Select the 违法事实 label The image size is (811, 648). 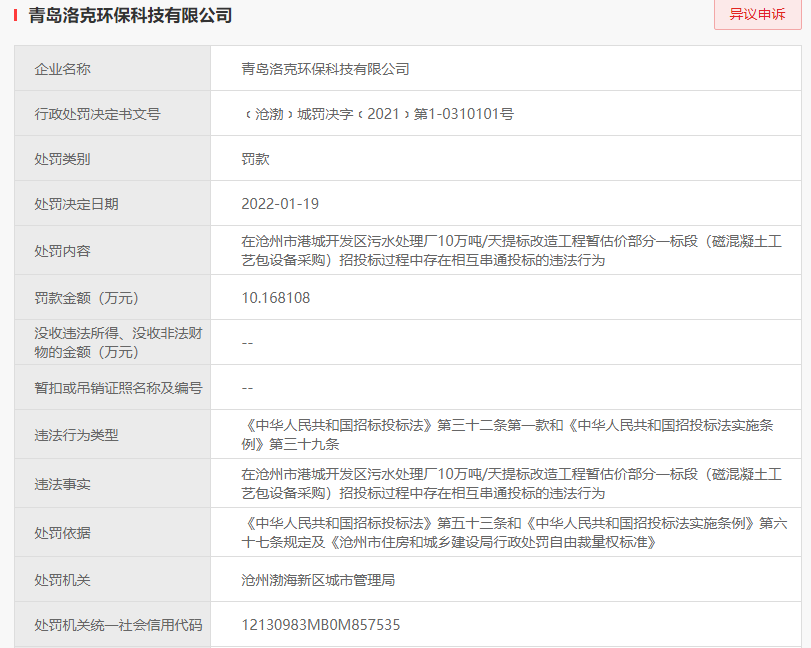[63, 484]
